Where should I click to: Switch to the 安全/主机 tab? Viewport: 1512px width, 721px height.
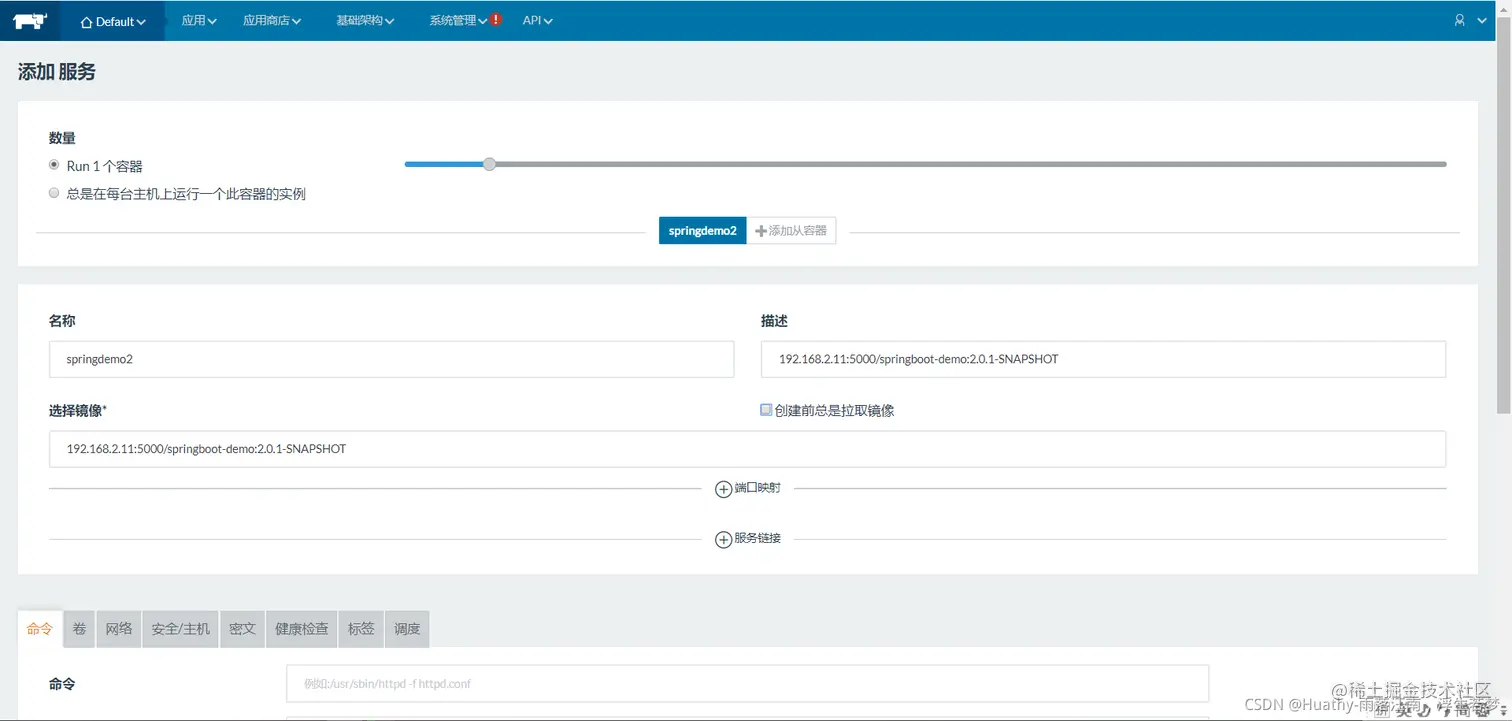(x=181, y=629)
